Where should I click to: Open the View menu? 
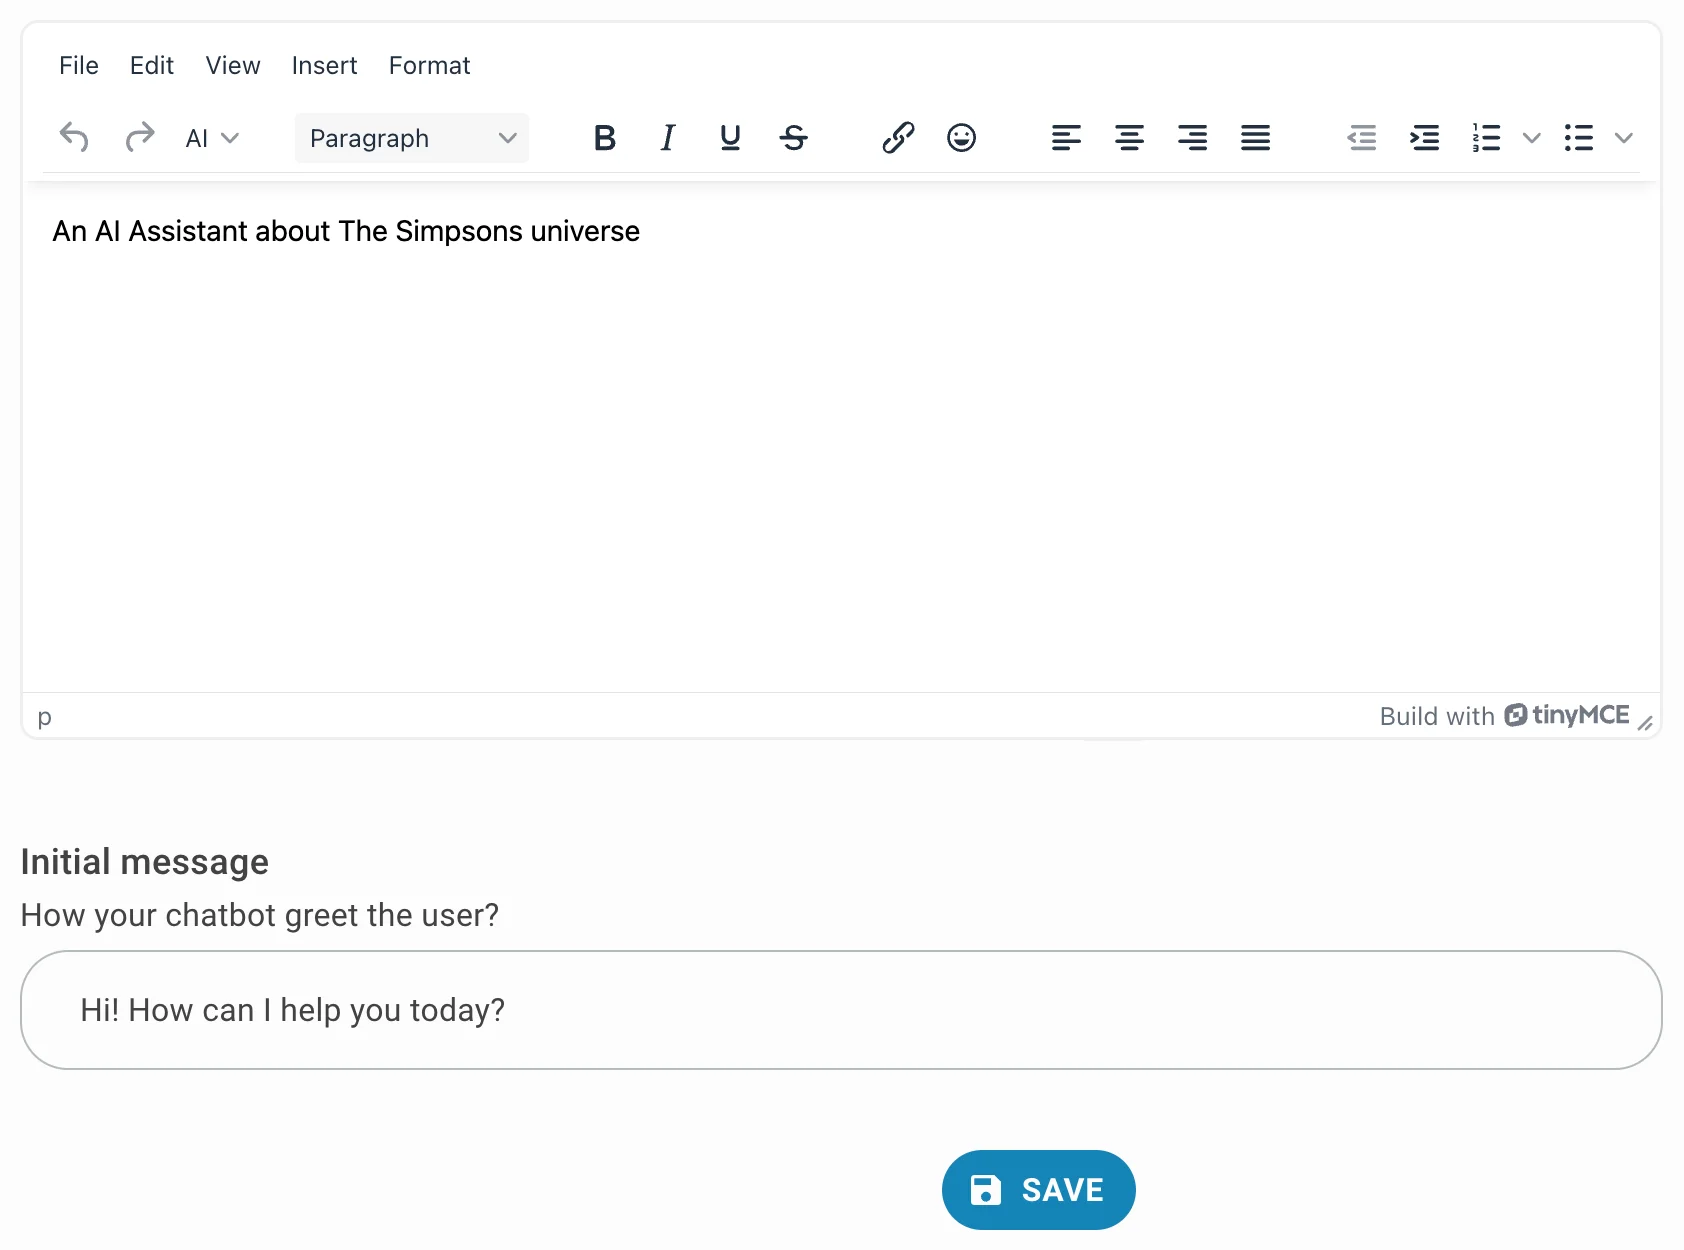[233, 66]
